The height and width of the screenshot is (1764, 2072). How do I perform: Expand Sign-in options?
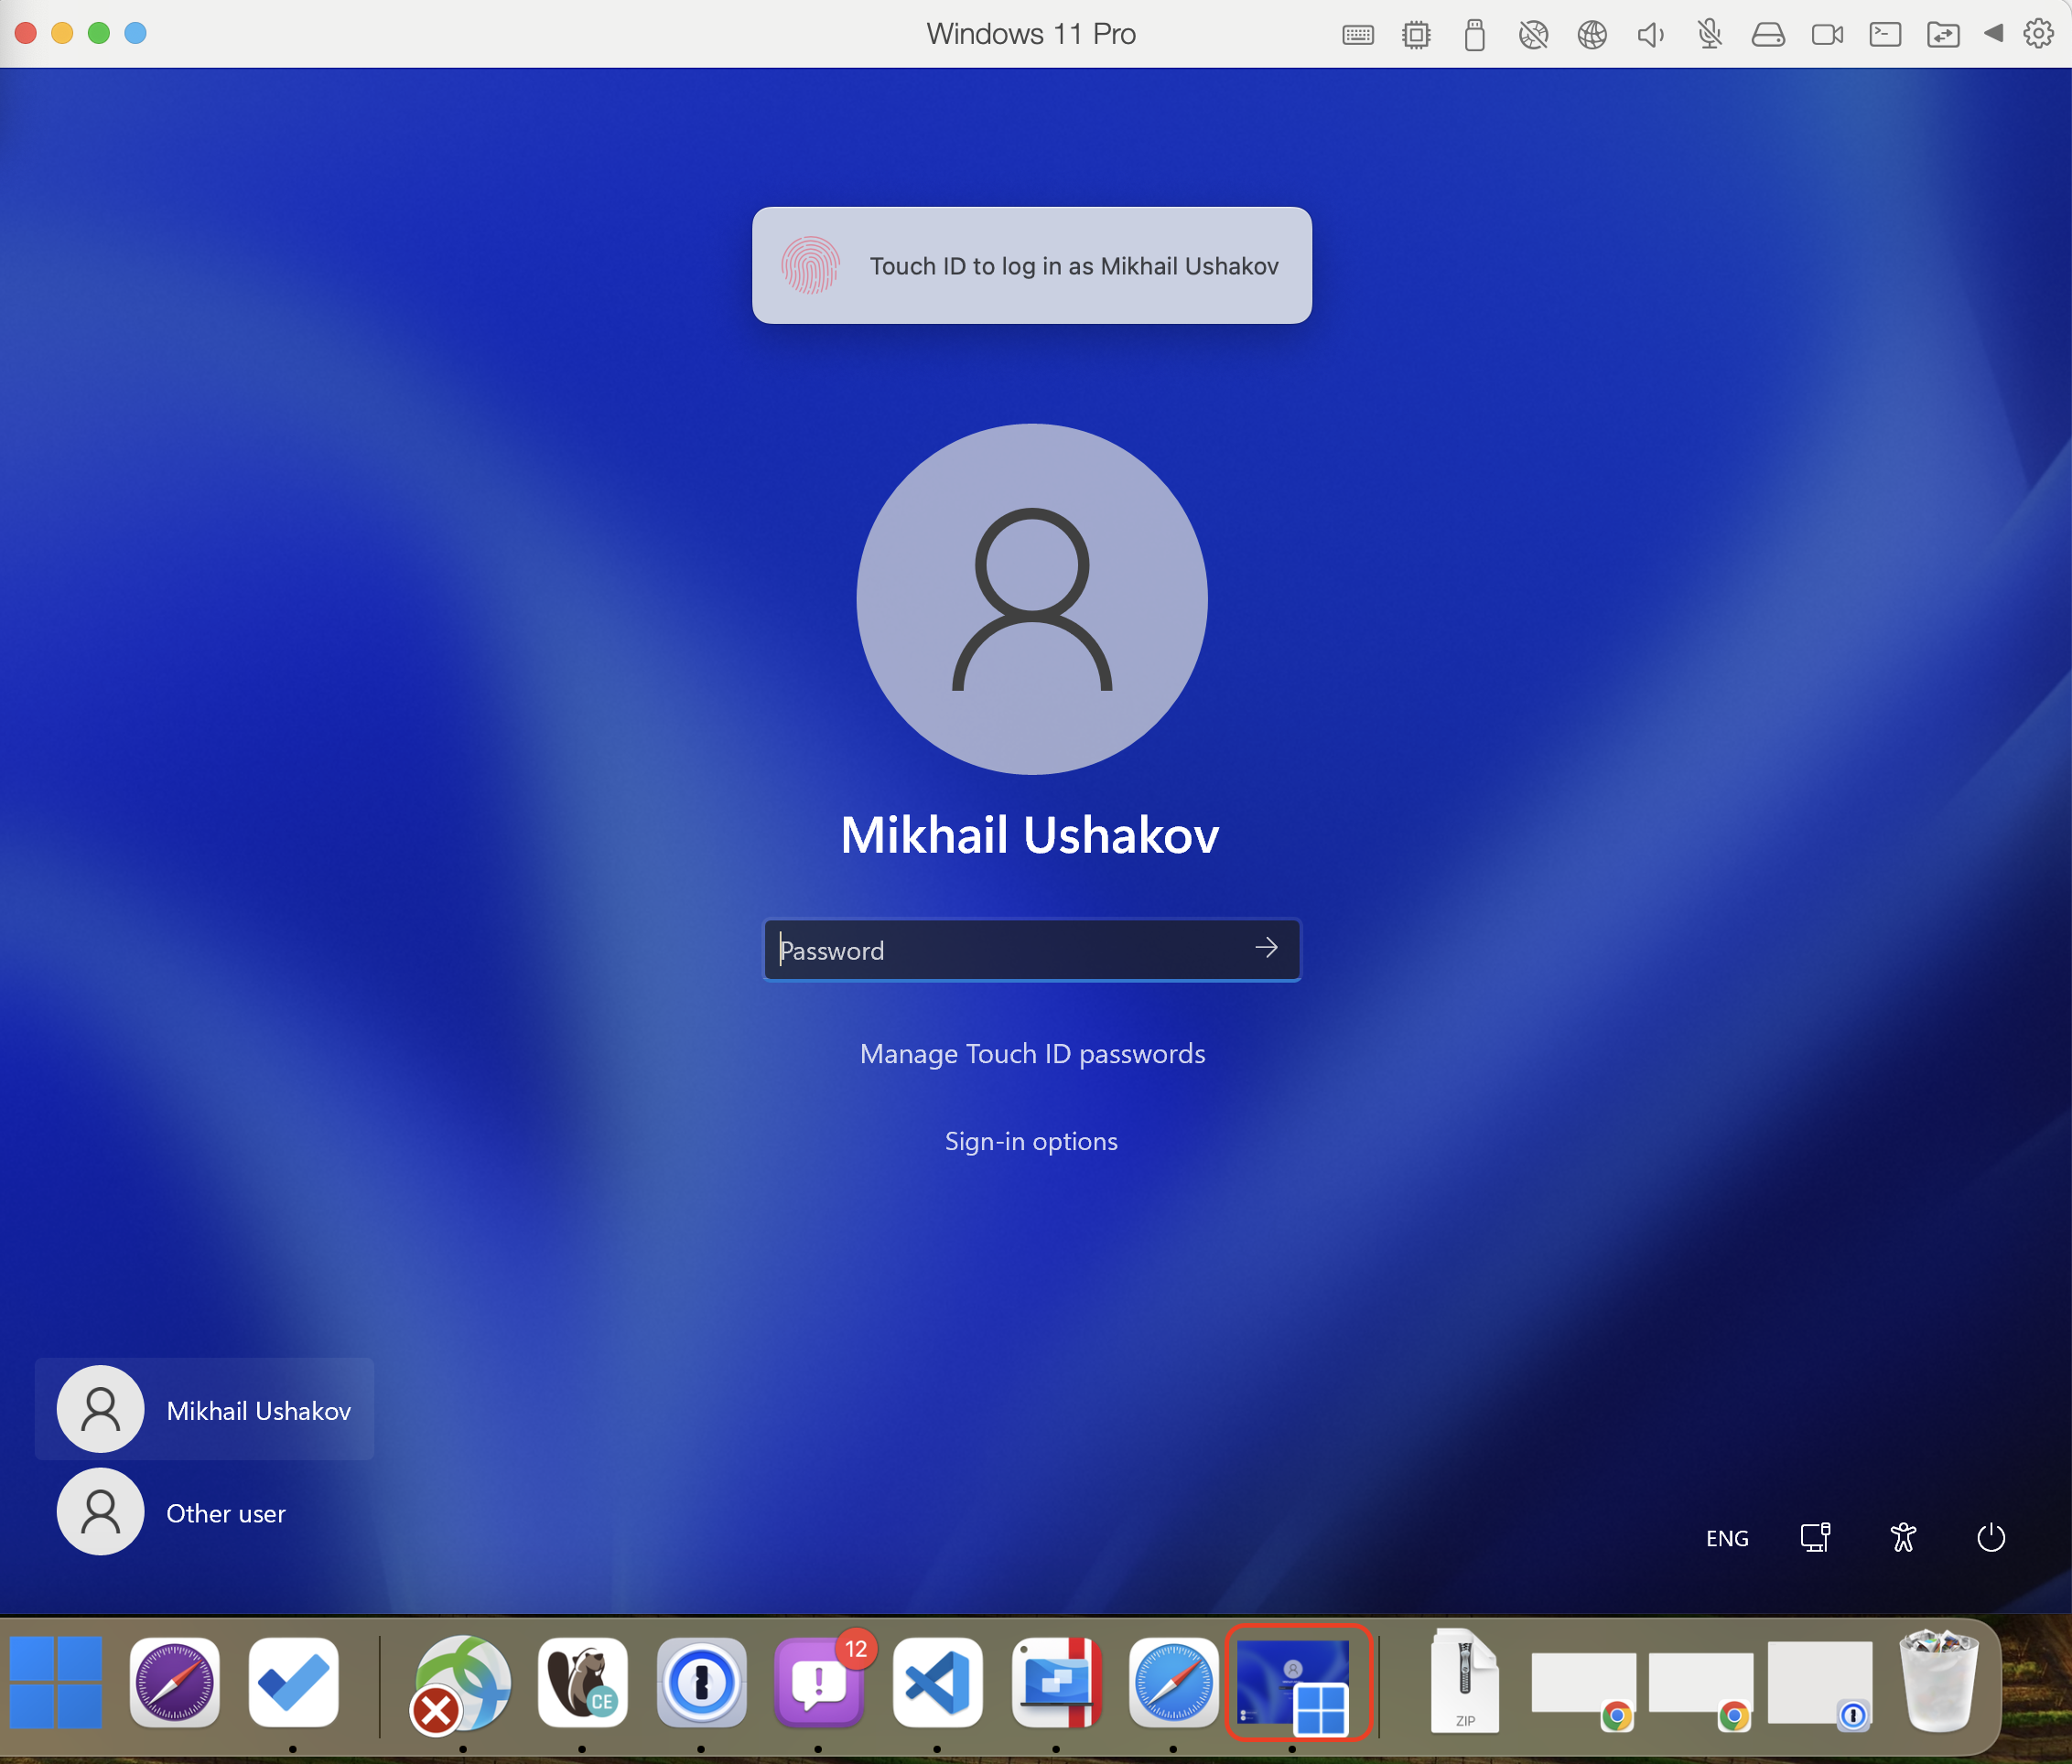pos(1031,1141)
